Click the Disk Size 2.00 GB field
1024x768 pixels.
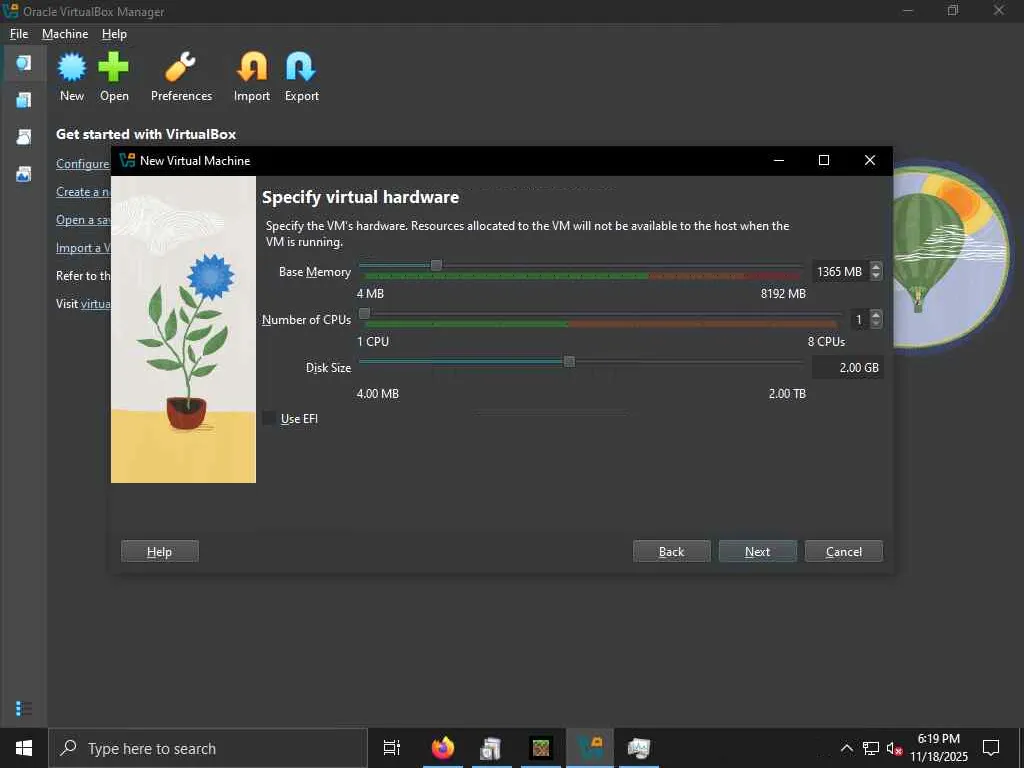click(847, 368)
